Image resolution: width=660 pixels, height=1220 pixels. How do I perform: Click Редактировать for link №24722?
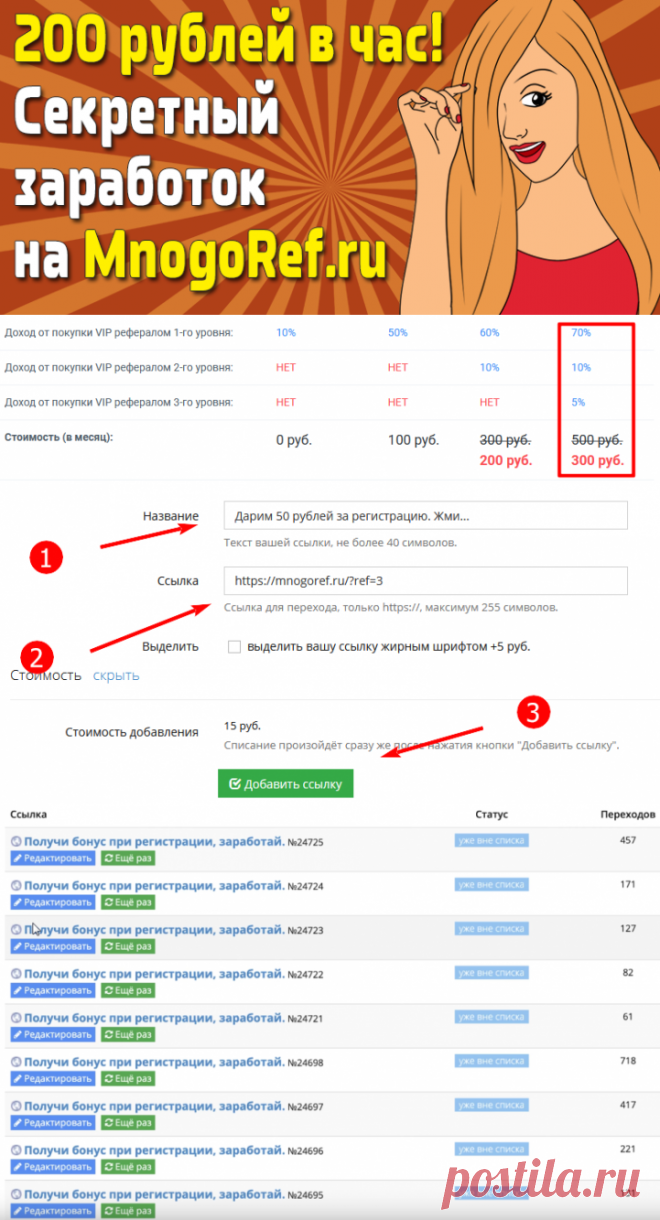coord(53,990)
